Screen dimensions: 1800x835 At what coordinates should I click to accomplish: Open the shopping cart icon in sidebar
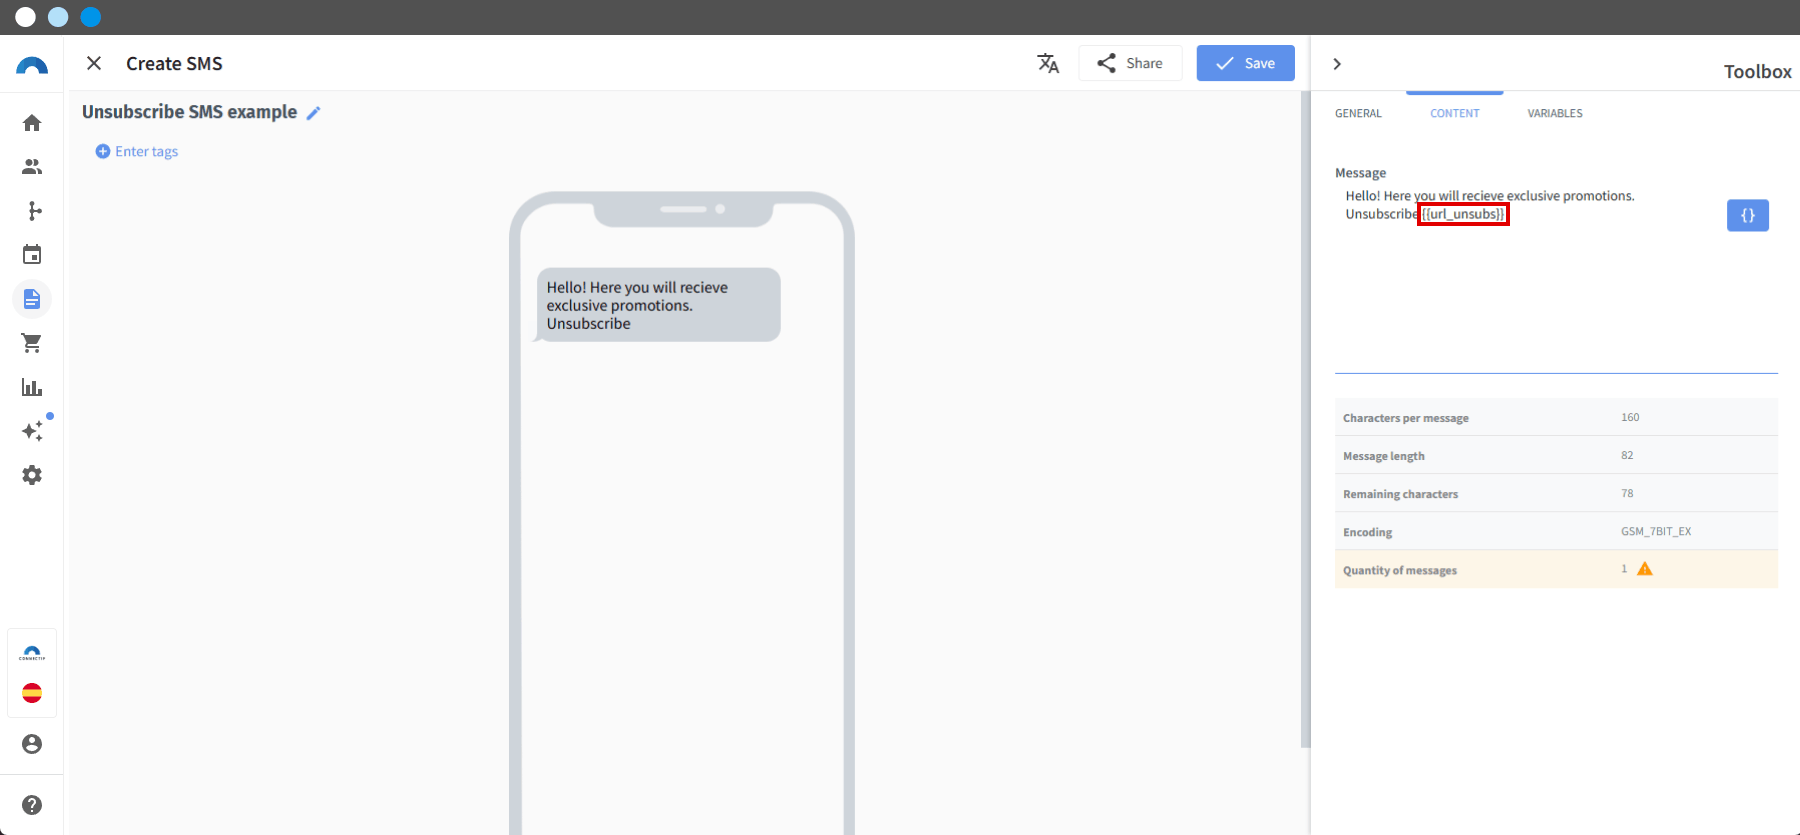pyautogui.click(x=32, y=343)
